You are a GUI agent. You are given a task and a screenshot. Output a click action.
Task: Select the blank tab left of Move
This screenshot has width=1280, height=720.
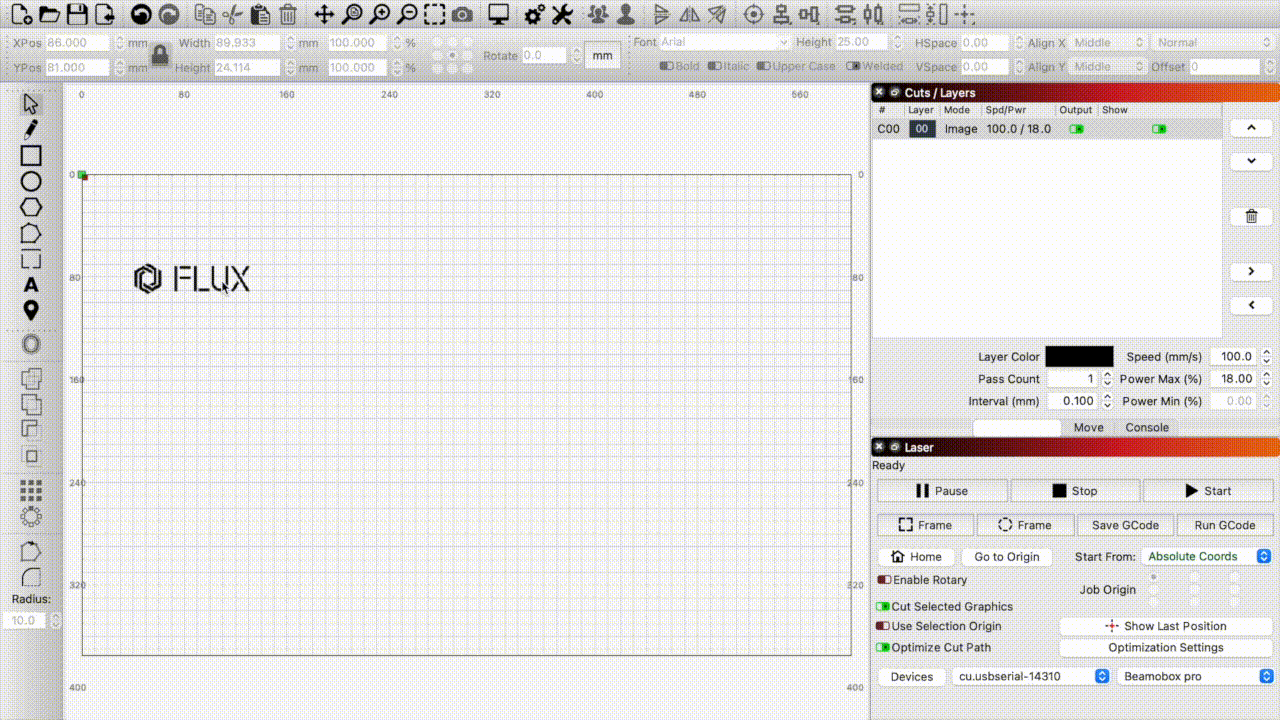(1017, 428)
